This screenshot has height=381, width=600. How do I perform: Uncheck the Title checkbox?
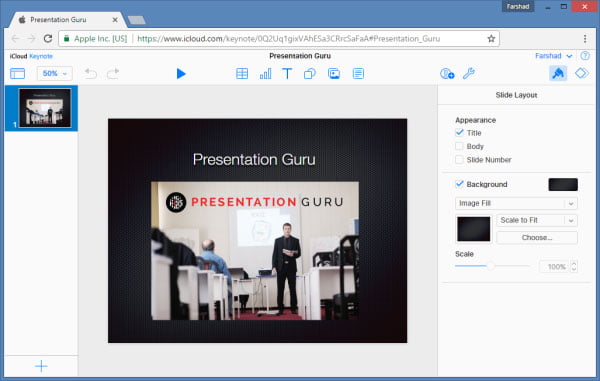[x=459, y=133]
